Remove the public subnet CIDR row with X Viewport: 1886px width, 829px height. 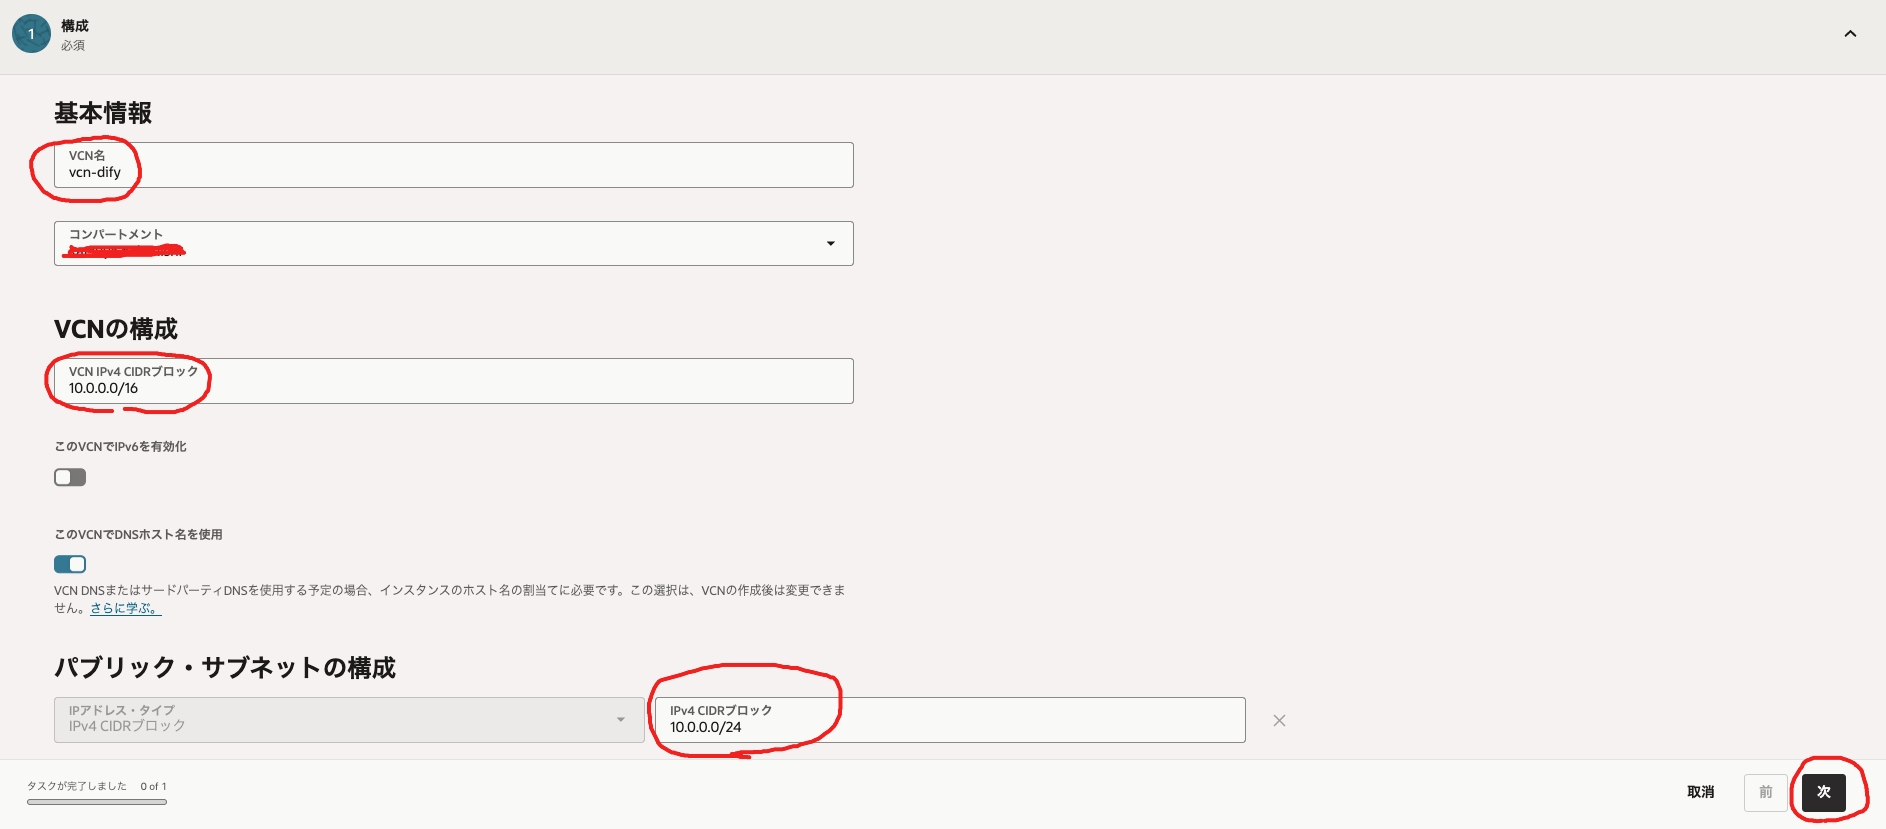tap(1279, 720)
